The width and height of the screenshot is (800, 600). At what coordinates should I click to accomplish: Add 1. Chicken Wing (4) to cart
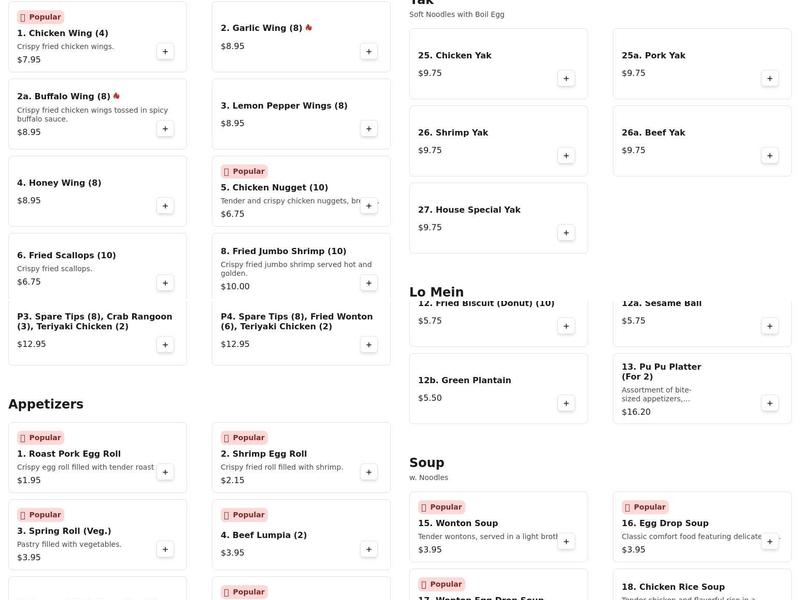165,52
